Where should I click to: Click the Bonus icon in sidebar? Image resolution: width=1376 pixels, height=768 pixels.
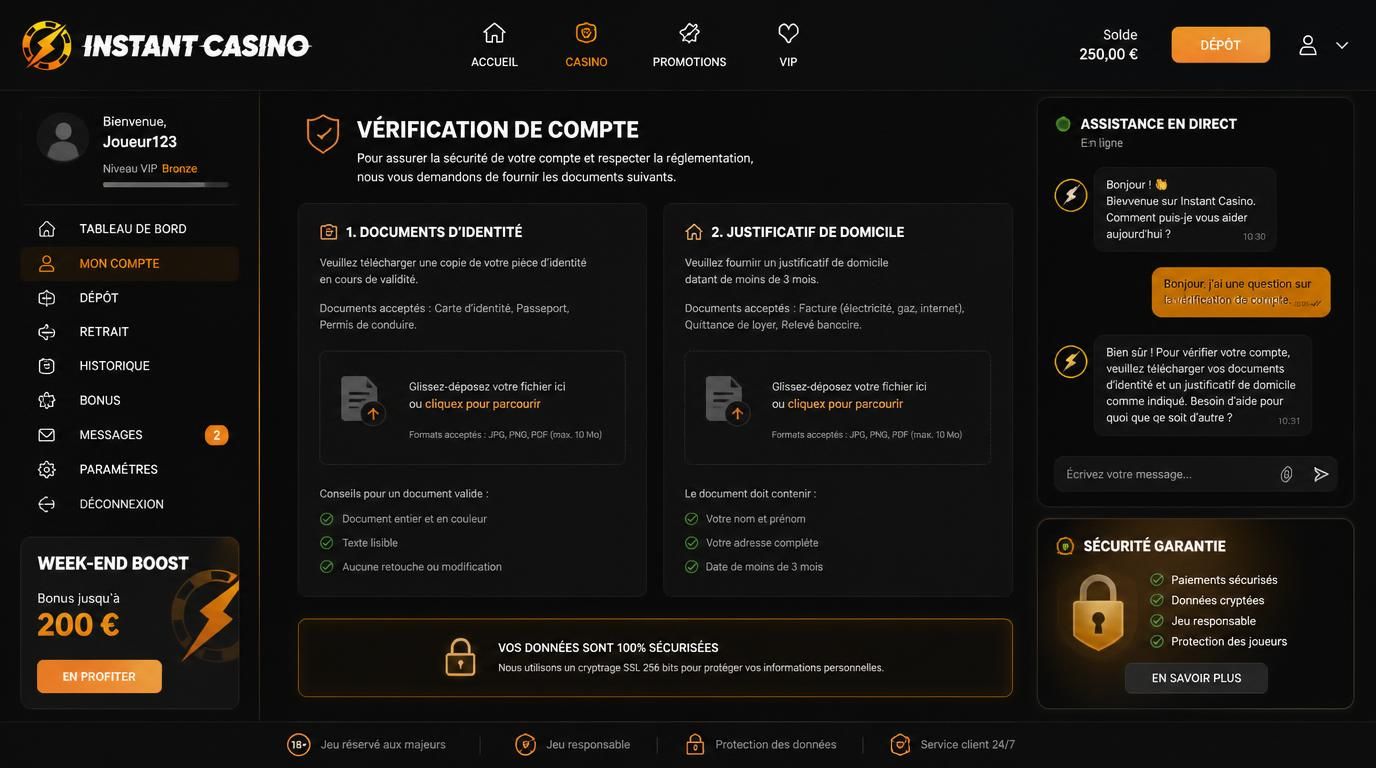click(47, 400)
